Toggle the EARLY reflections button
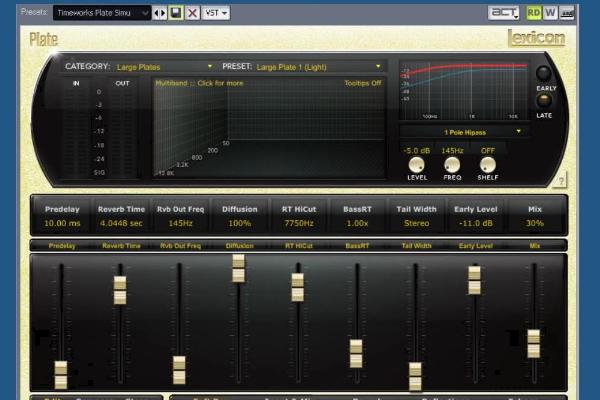This screenshot has height=400, width=600. coord(543,73)
